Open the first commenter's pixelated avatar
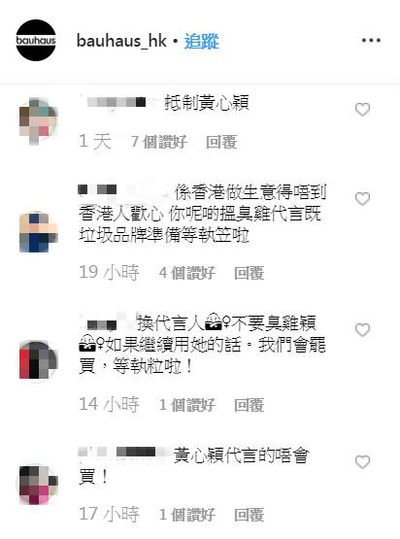 (x=38, y=121)
